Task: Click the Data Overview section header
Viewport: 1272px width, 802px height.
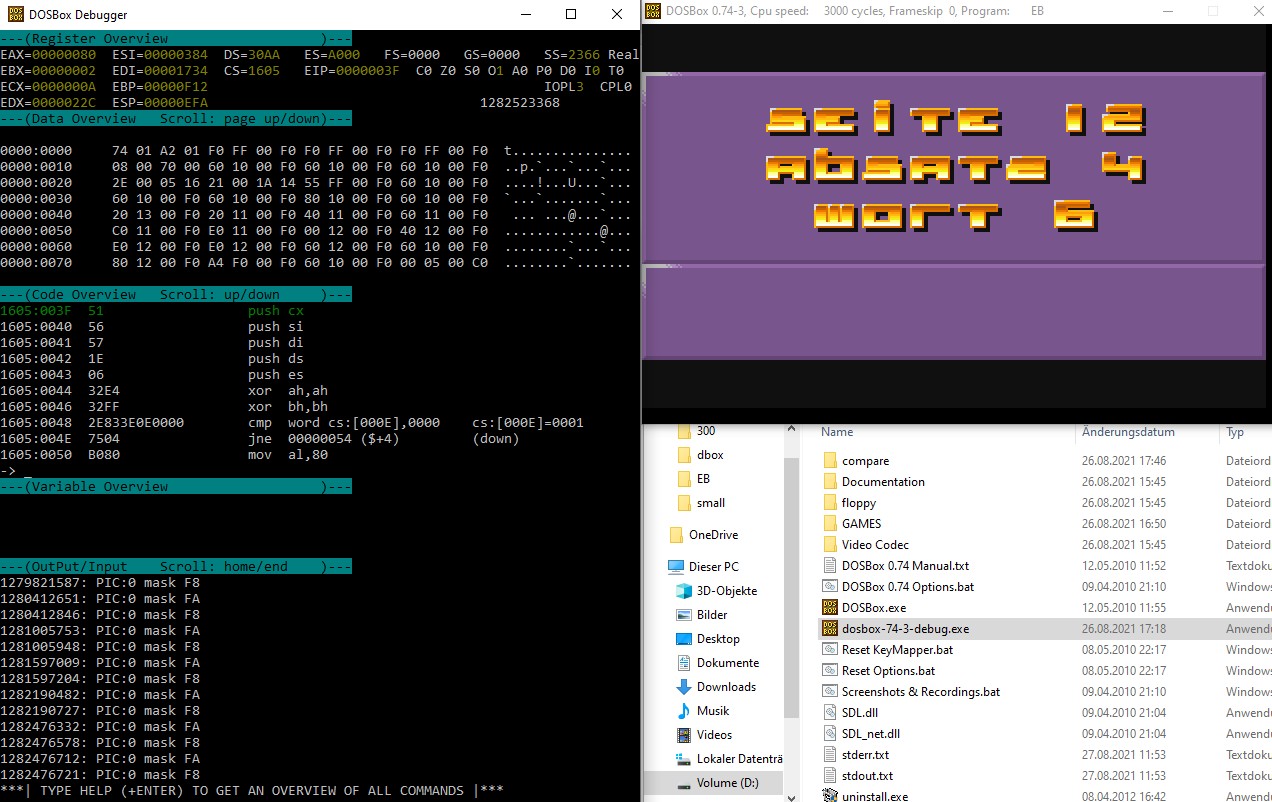Action: coord(176,119)
